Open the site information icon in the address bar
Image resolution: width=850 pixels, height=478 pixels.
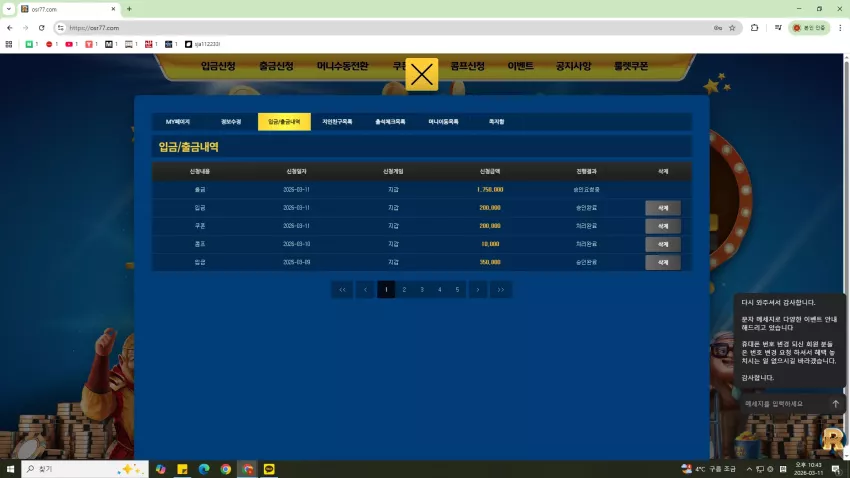pyautogui.click(x=61, y=28)
